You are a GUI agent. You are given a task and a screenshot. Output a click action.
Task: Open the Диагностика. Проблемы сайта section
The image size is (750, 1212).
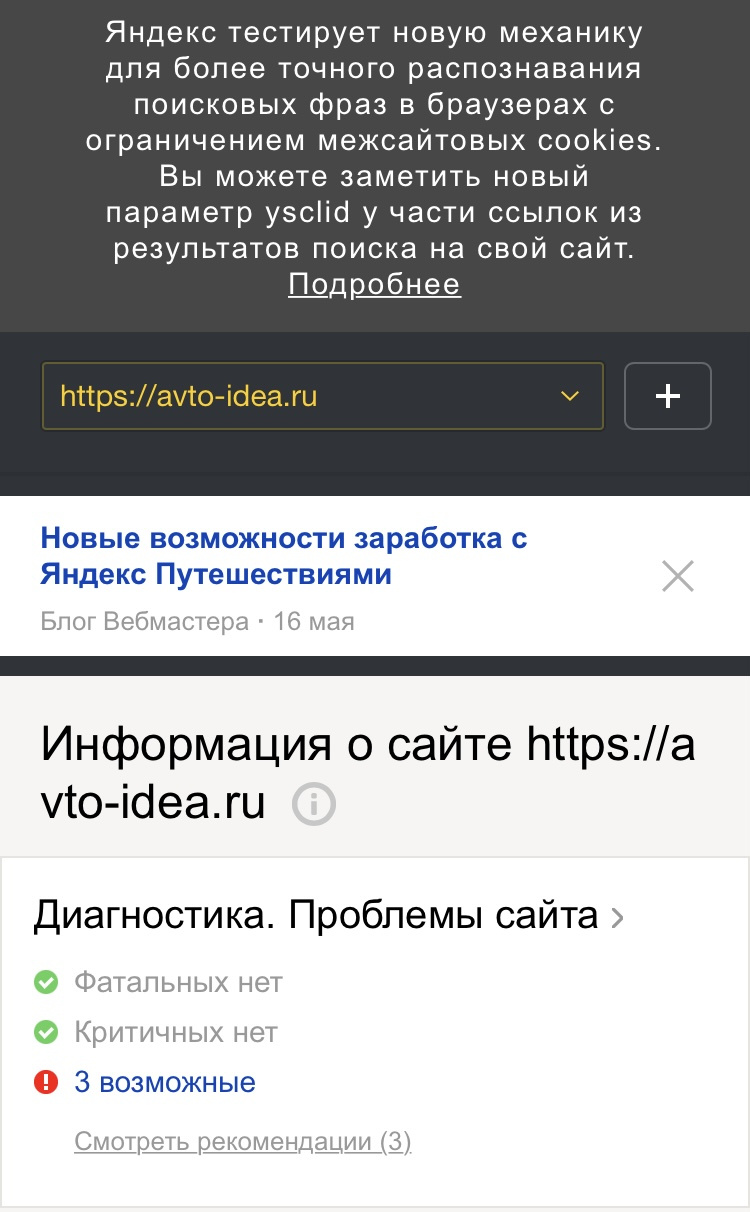(316, 915)
